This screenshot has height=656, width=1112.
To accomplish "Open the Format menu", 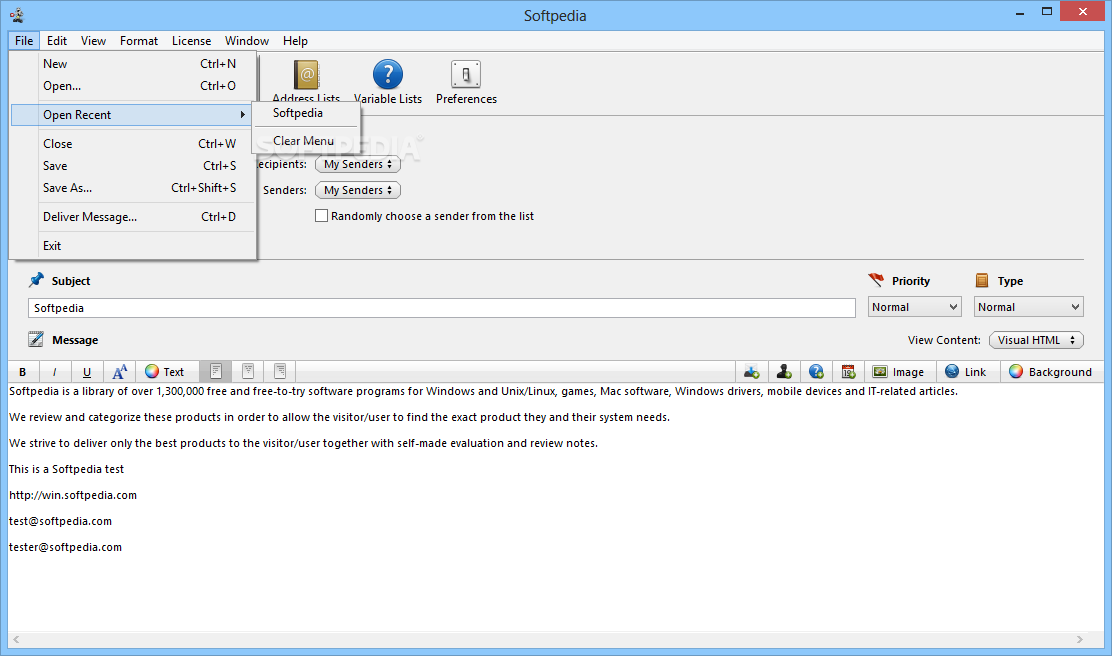I will (139, 40).
